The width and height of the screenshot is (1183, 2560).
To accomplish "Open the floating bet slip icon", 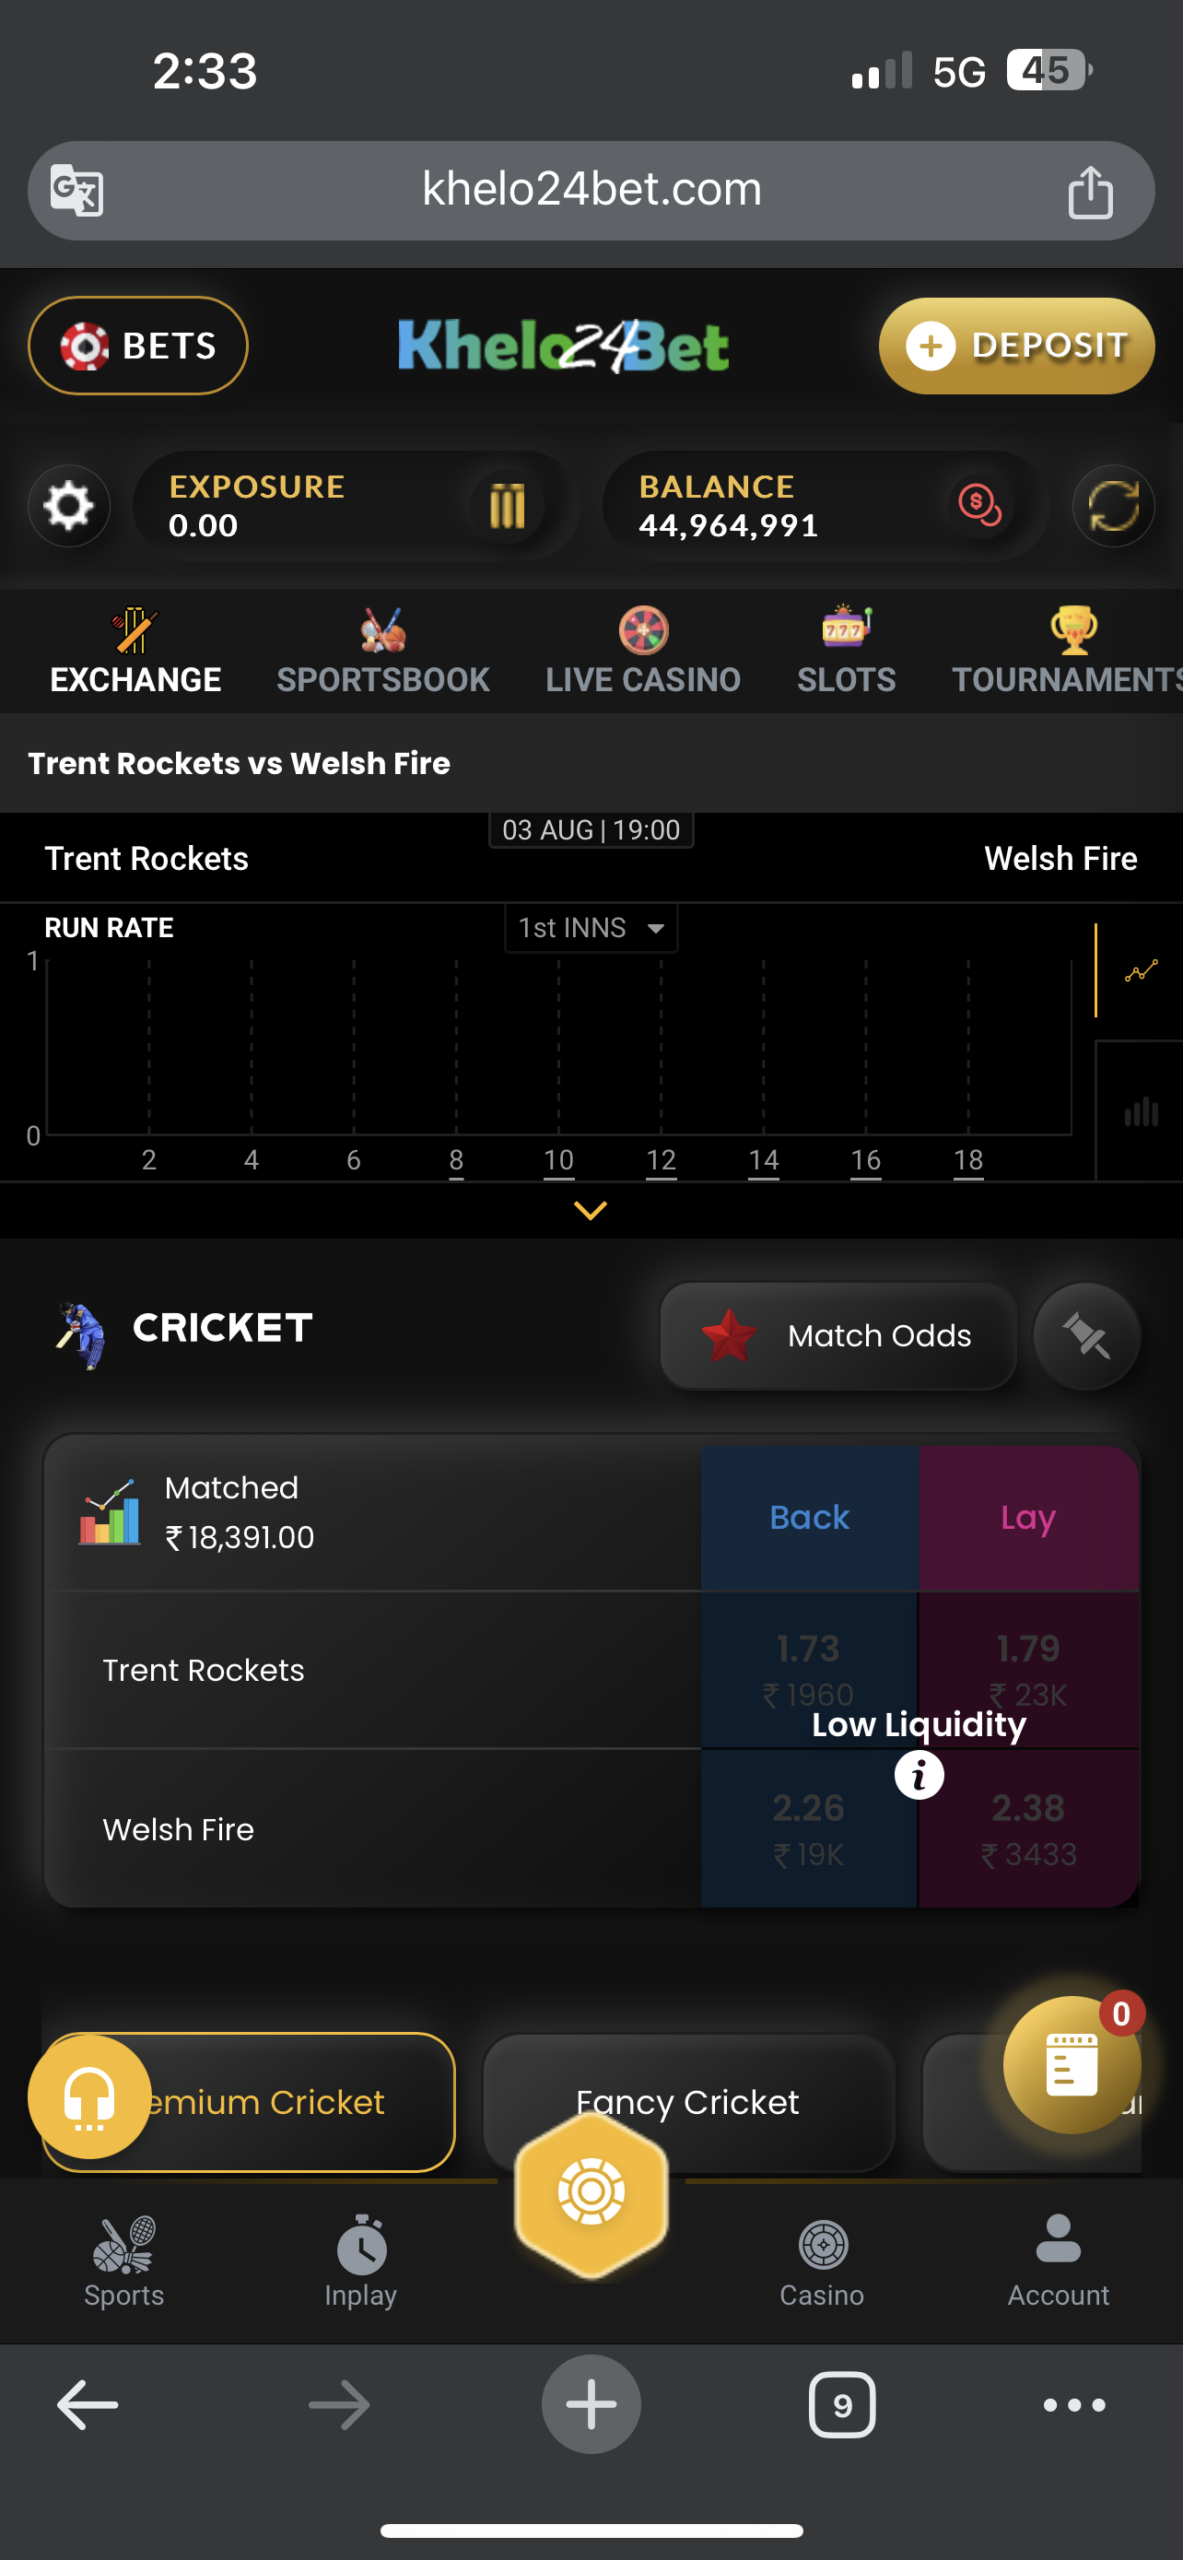I will point(1072,2064).
